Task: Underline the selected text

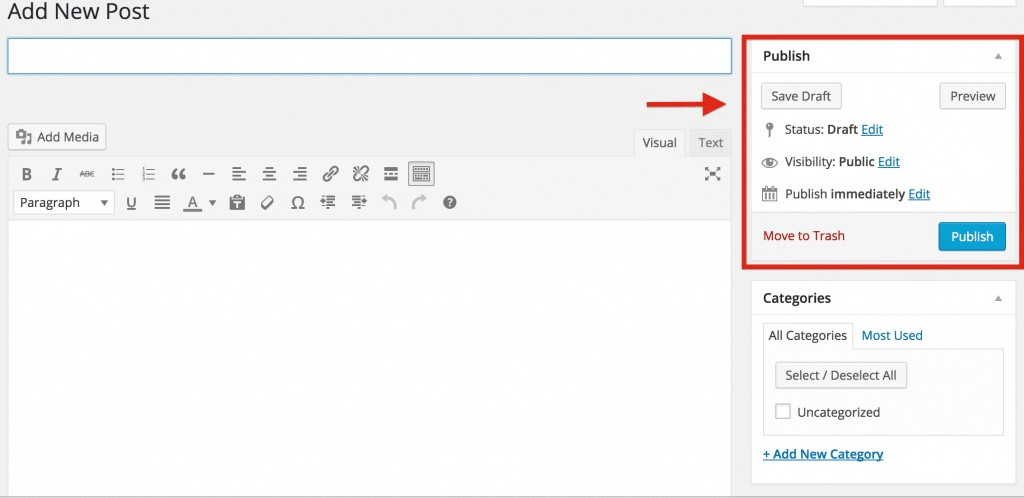Action: click(131, 203)
